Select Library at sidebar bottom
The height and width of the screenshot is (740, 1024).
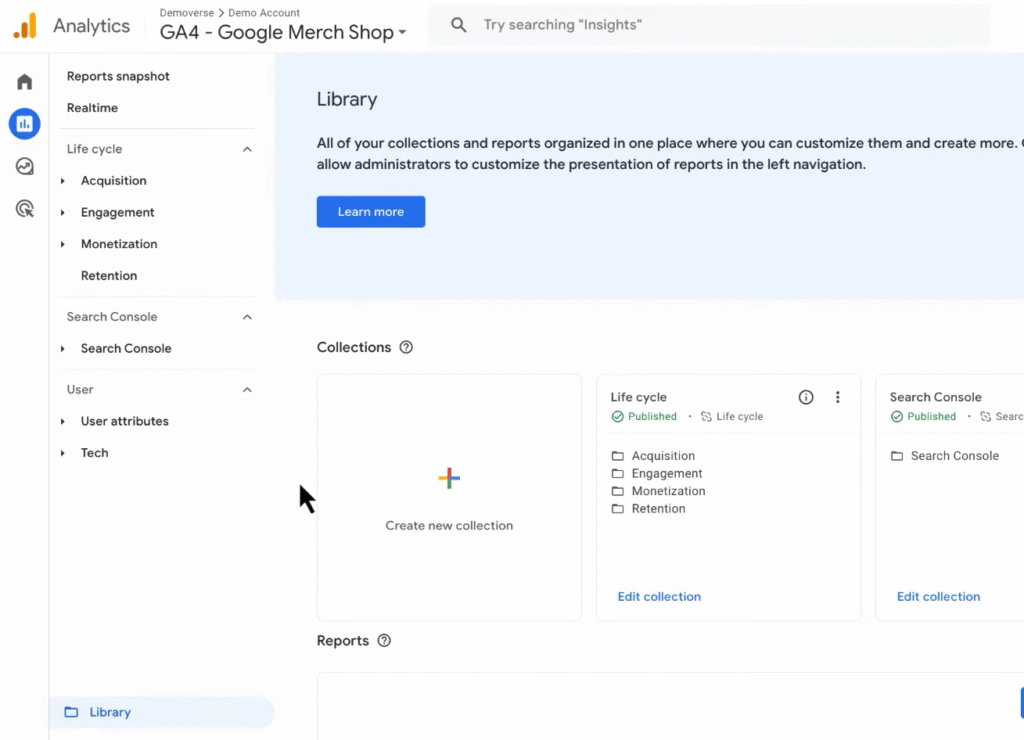click(161, 712)
